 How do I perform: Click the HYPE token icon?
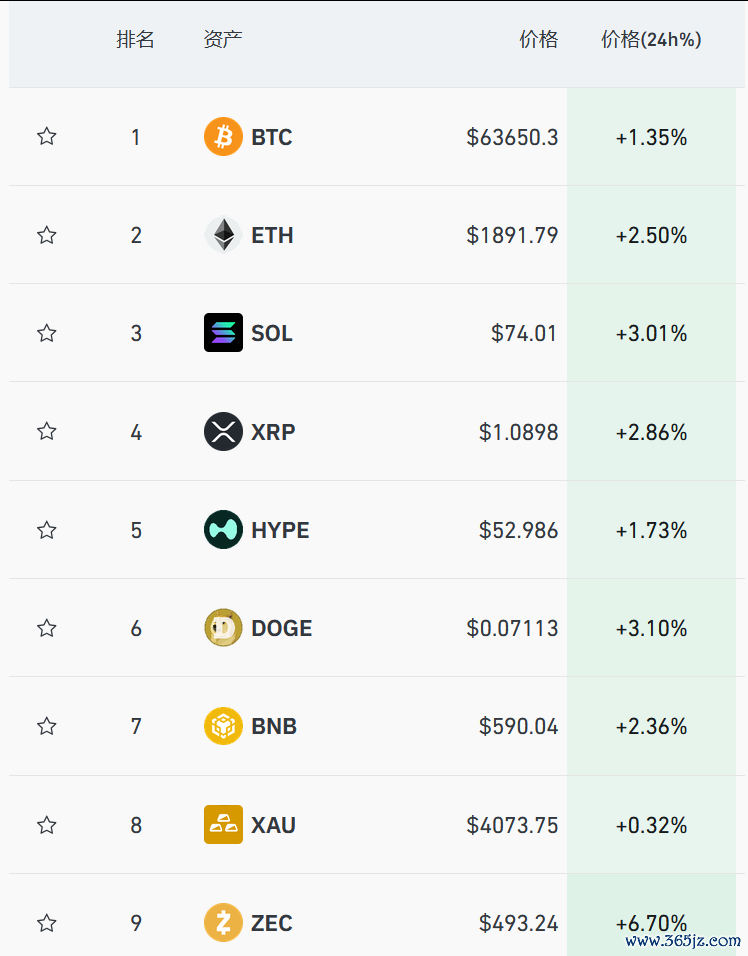(x=223, y=529)
